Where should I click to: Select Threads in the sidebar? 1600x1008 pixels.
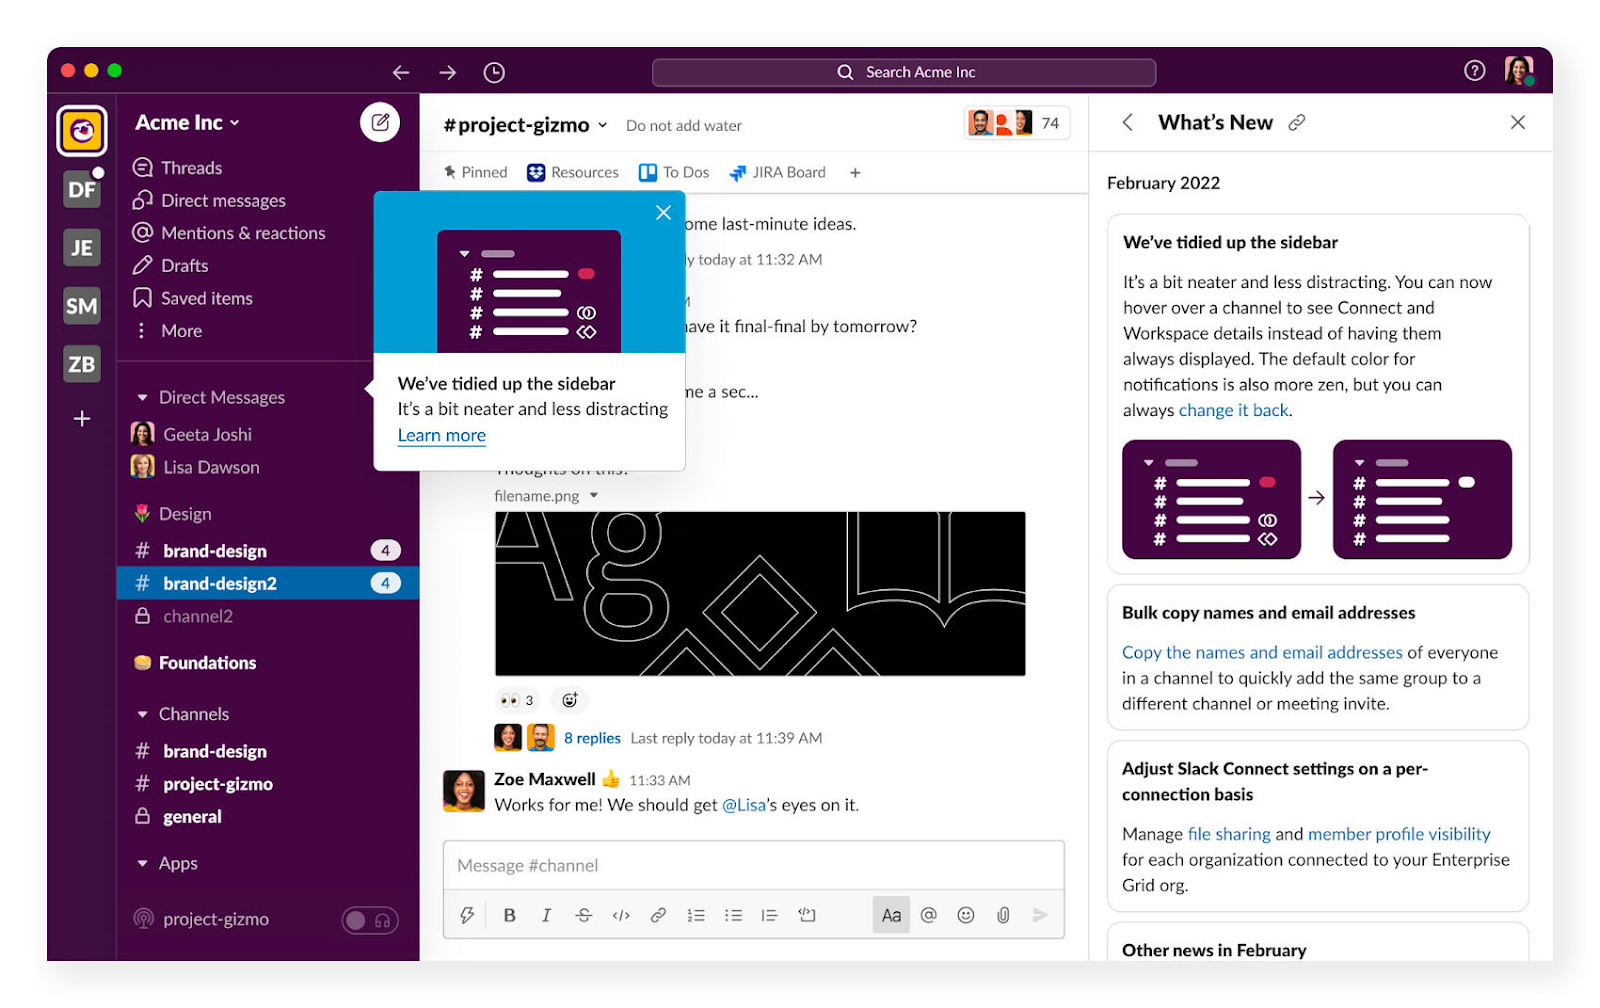(191, 168)
